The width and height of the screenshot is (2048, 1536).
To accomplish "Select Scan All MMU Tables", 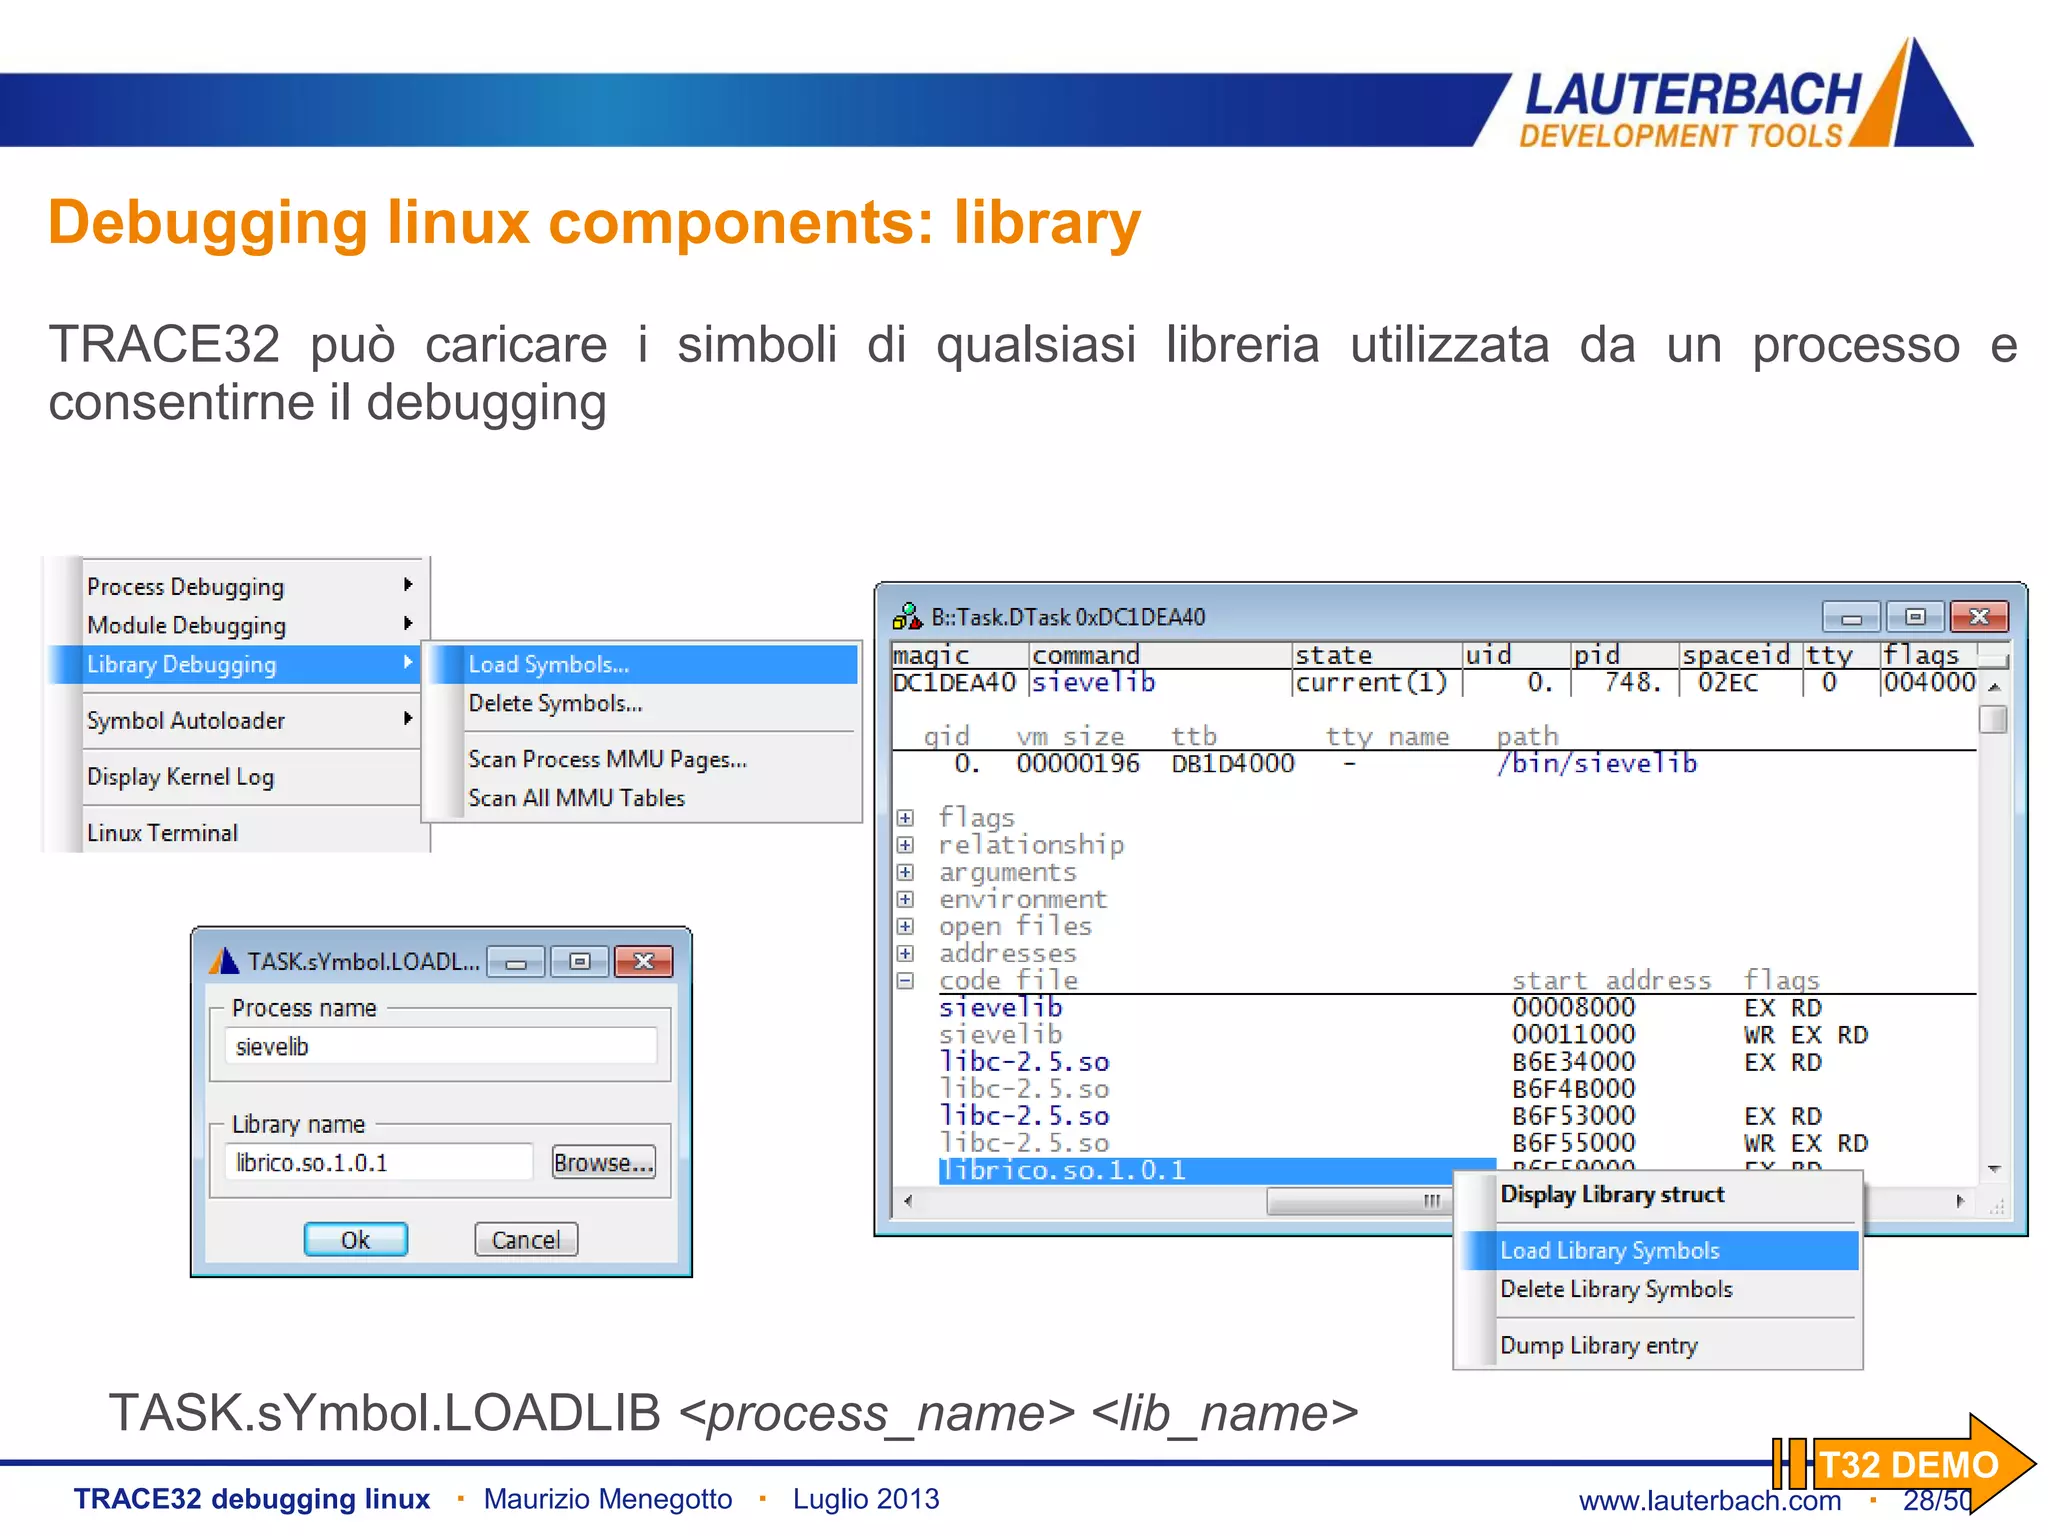I will pos(644,798).
